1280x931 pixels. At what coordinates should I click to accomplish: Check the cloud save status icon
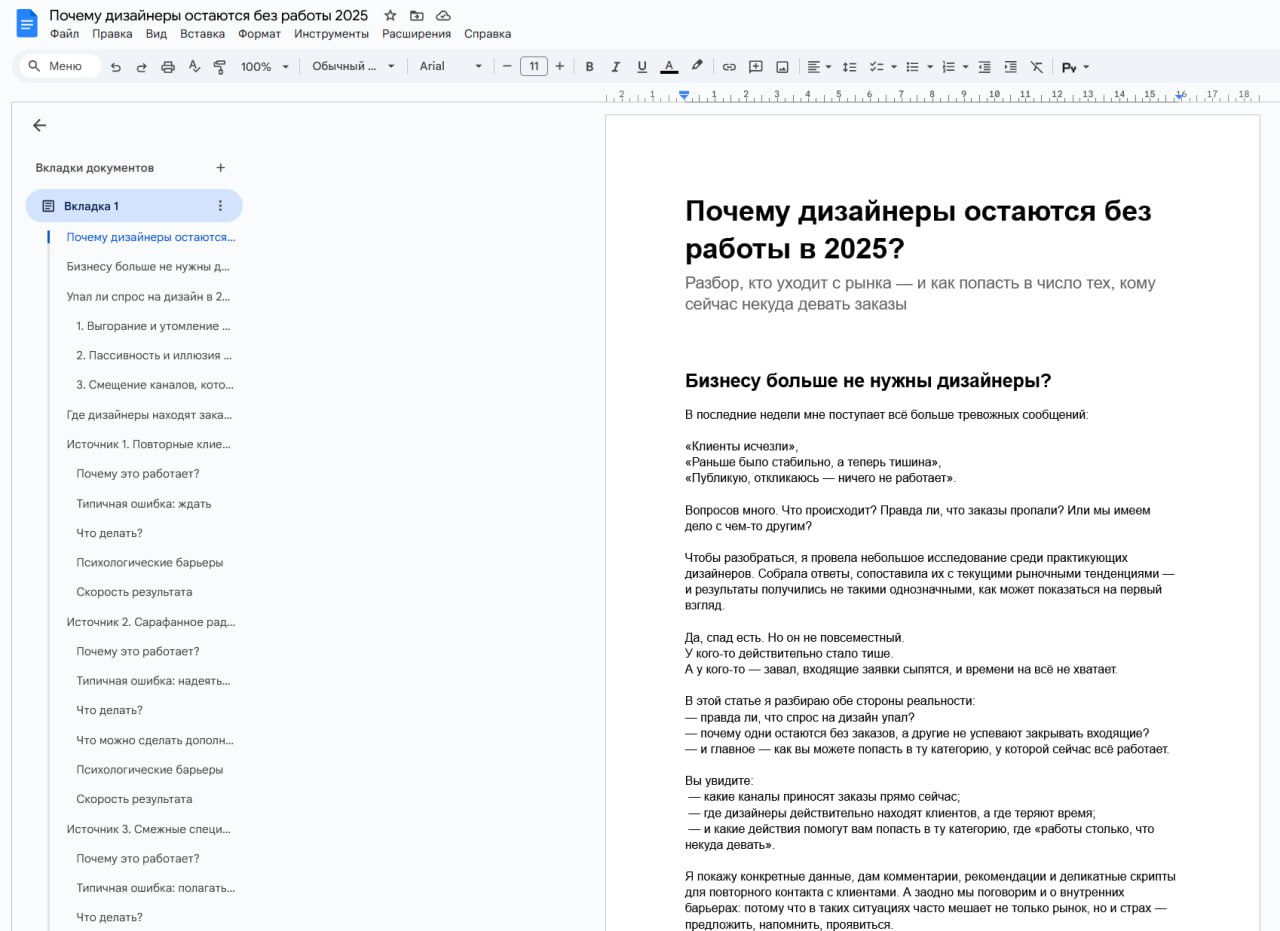click(x=443, y=16)
